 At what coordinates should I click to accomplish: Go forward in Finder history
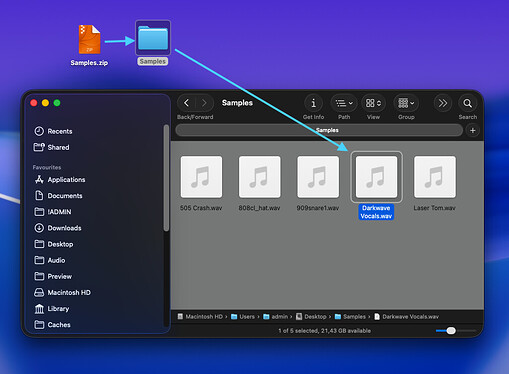[204, 103]
